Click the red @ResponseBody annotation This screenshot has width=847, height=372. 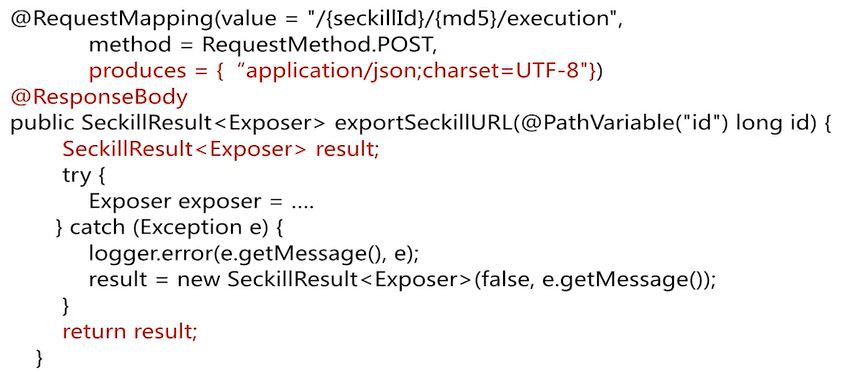[99, 98]
